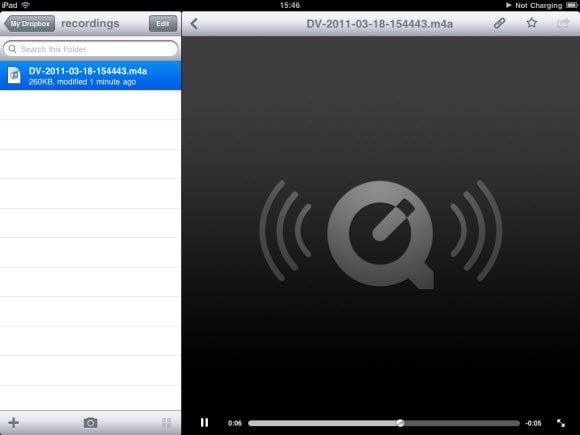
Task: Tap the fullscreen expand arrows icon
Action: (561, 423)
